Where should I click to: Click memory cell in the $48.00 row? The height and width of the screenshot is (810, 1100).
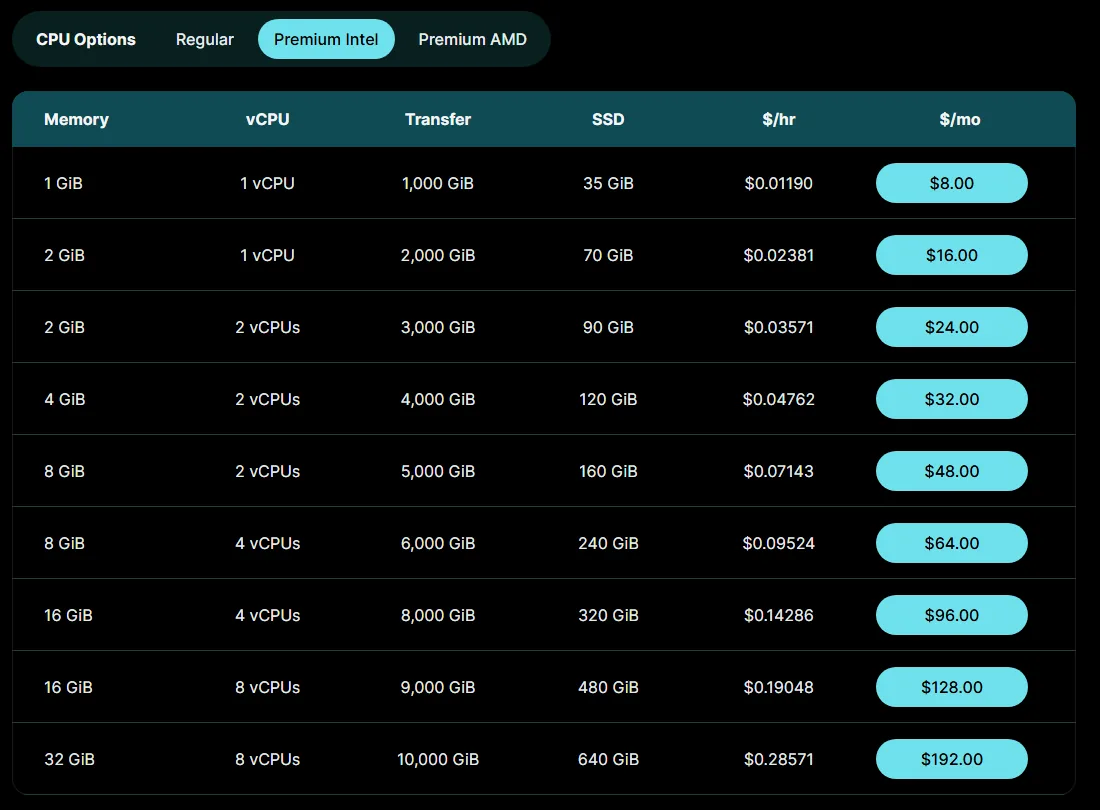click(x=65, y=471)
